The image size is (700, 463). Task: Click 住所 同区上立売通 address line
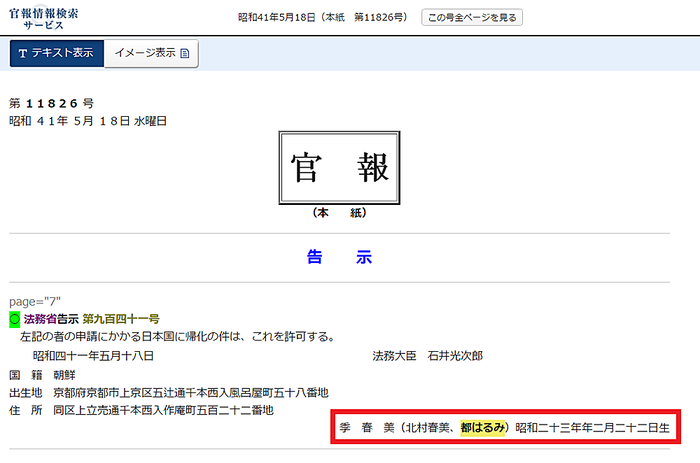[x=141, y=410]
